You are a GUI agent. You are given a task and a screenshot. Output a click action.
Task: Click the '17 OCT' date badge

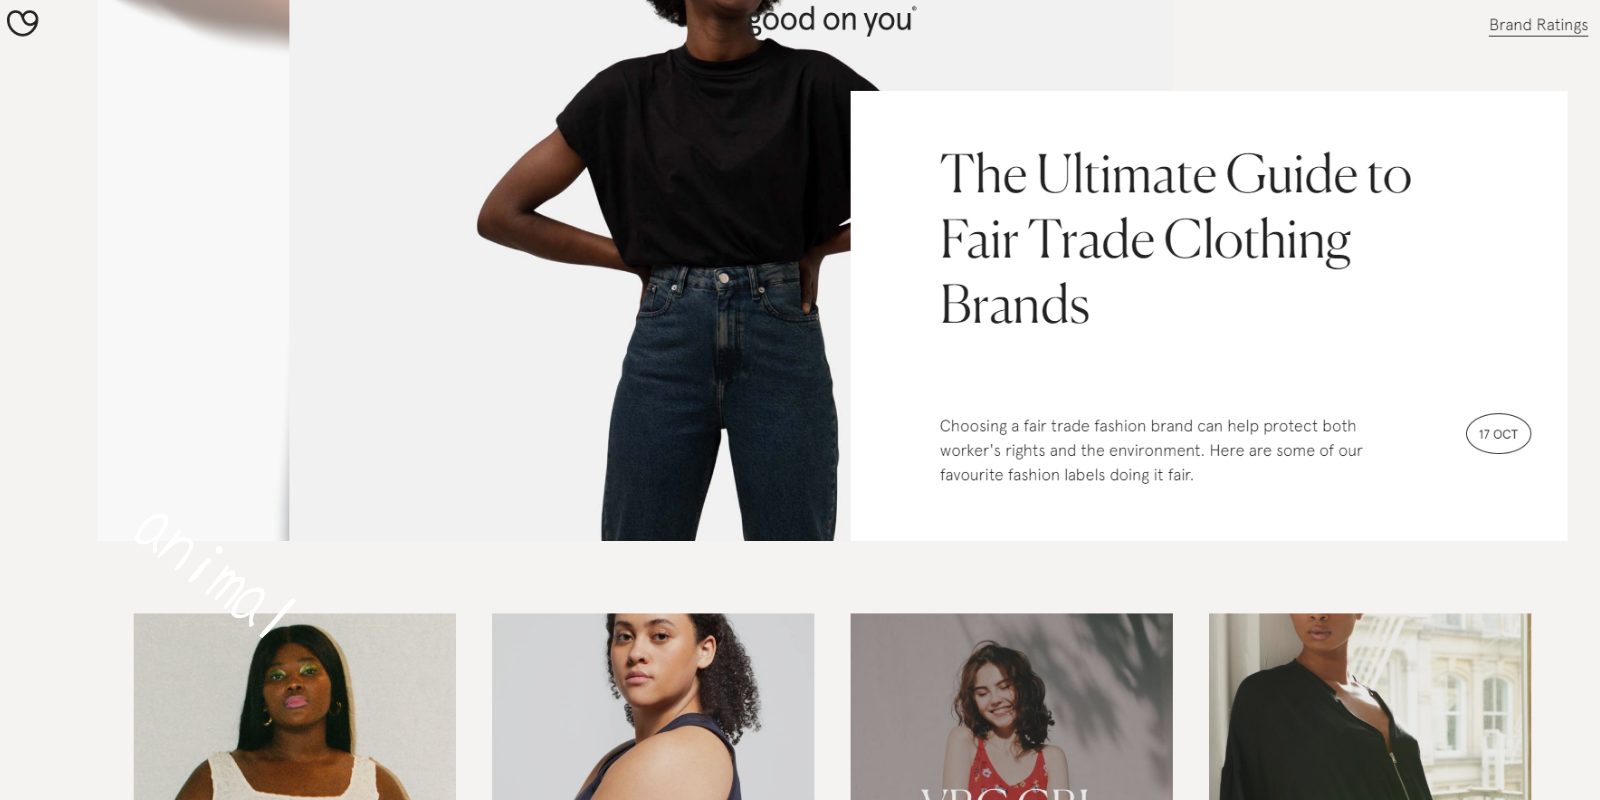click(x=1498, y=434)
